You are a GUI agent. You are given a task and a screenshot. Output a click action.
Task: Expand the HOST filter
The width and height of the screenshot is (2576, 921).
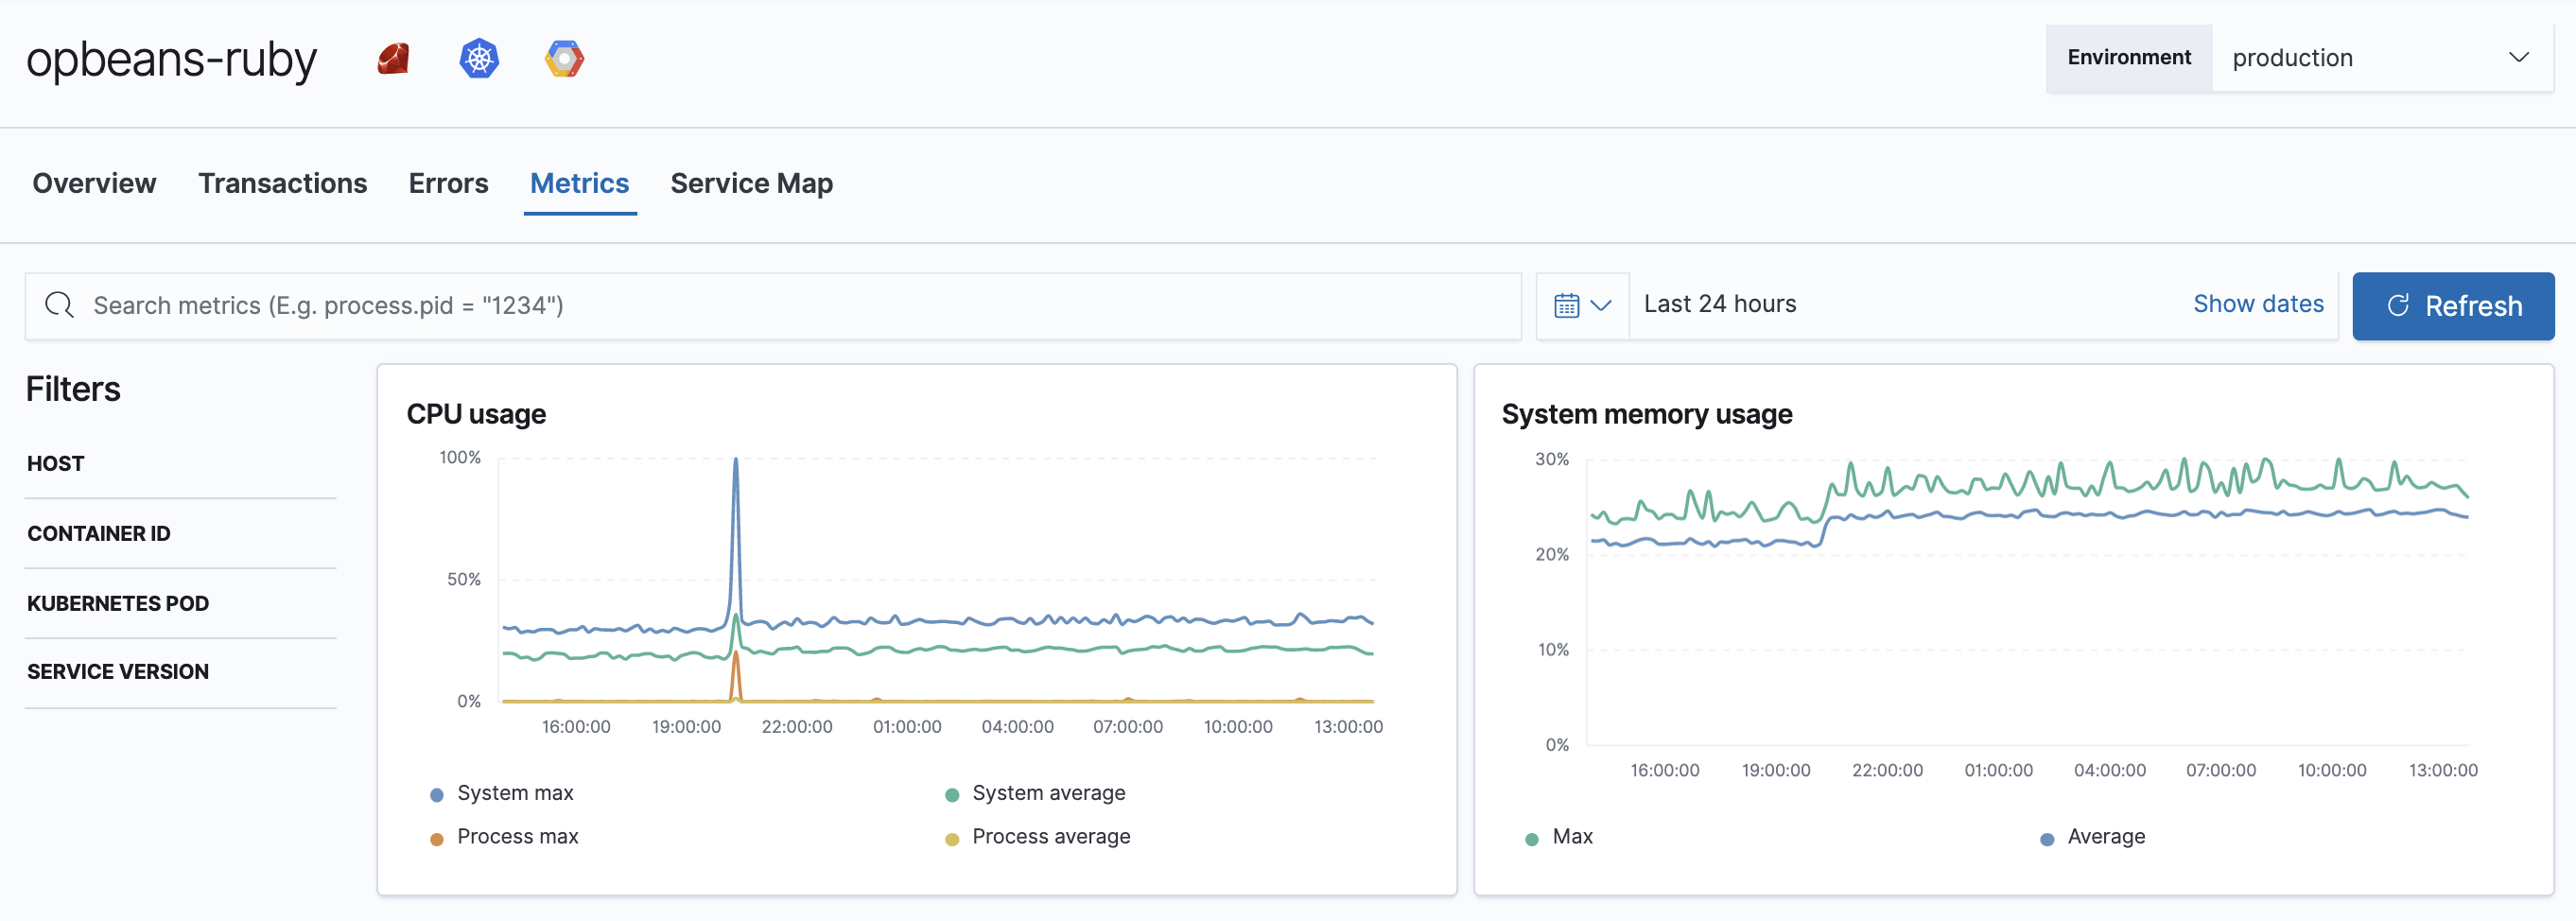point(55,462)
